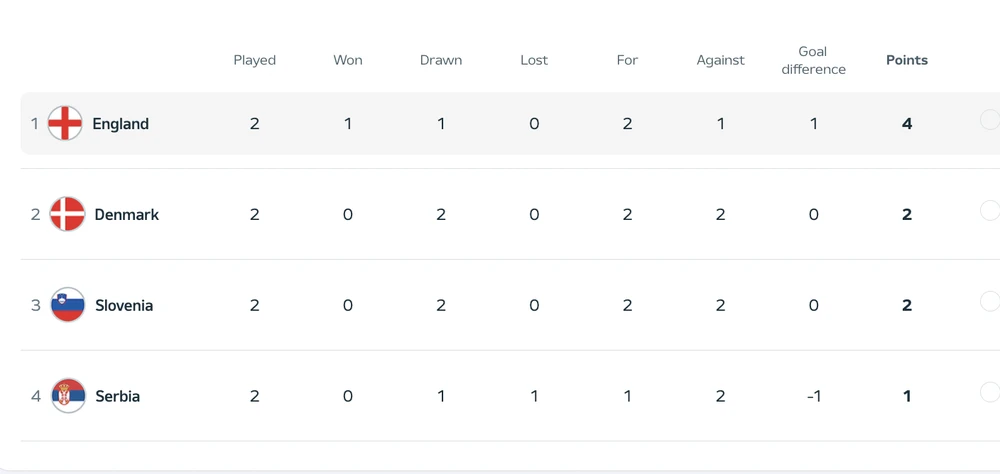Click the Points column header
This screenshot has height=474, width=1000.
coord(907,60)
